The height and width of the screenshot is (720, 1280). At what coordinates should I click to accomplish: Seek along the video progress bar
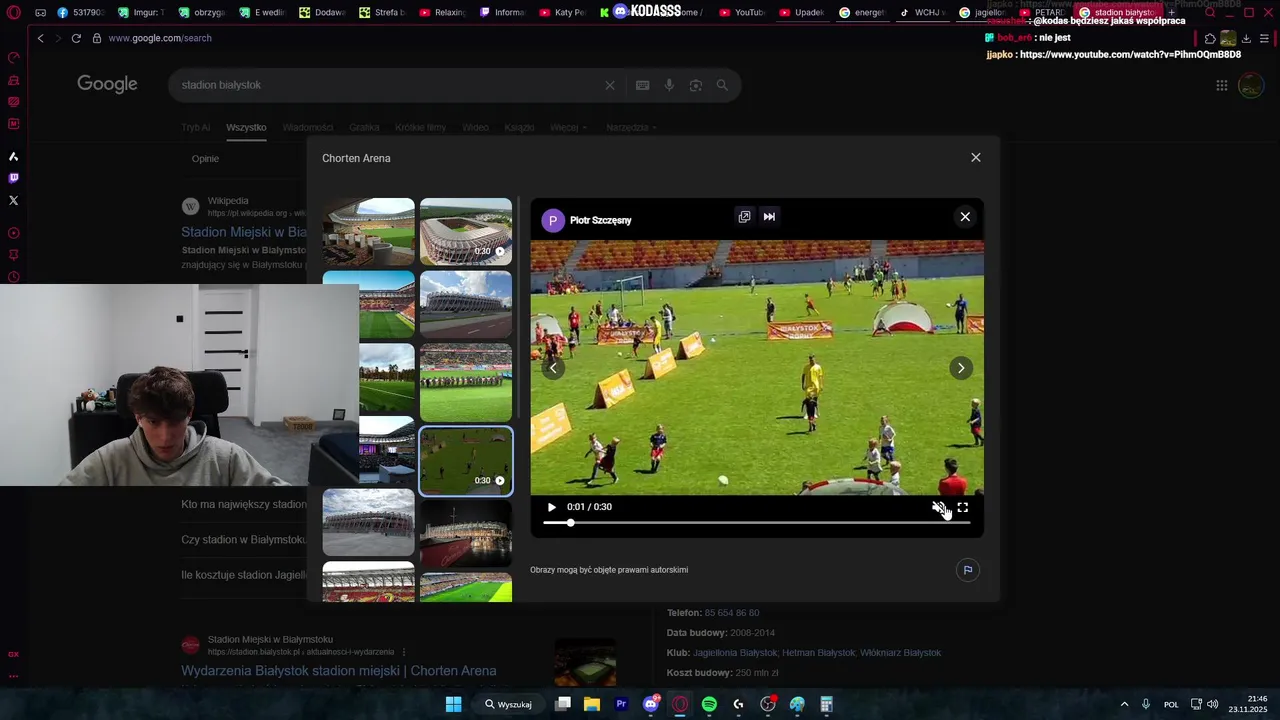coord(756,523)
